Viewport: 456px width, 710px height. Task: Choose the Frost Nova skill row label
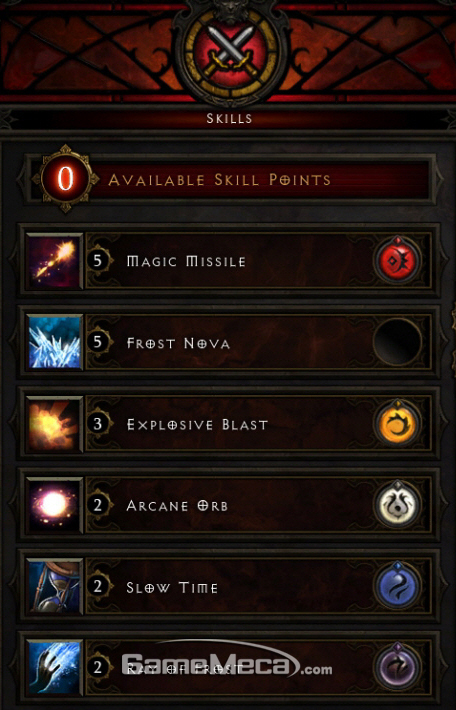[178, 343]
